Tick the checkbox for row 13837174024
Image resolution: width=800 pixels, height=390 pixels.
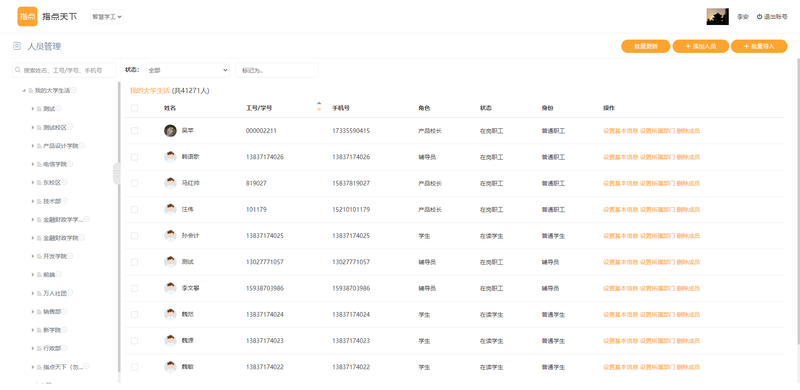[134, 314]
